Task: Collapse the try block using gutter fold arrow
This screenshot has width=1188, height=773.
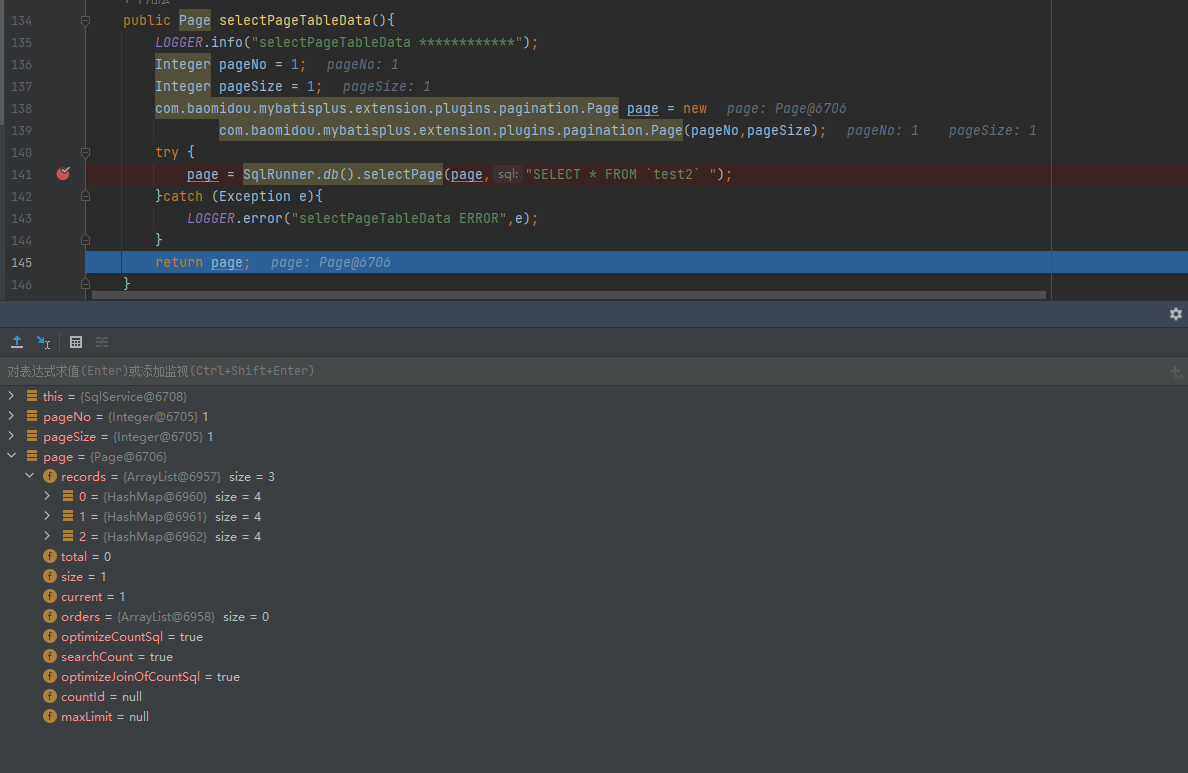Action: (x=86, y=151)
